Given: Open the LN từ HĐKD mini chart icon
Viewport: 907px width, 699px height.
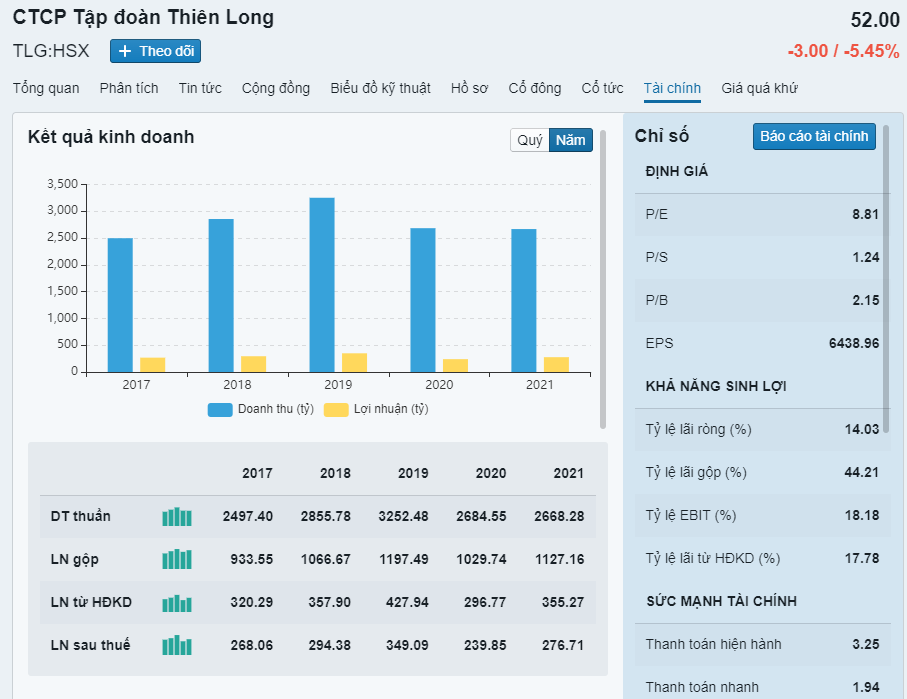Looking at the screenshot, I should (x=177, y=603).
